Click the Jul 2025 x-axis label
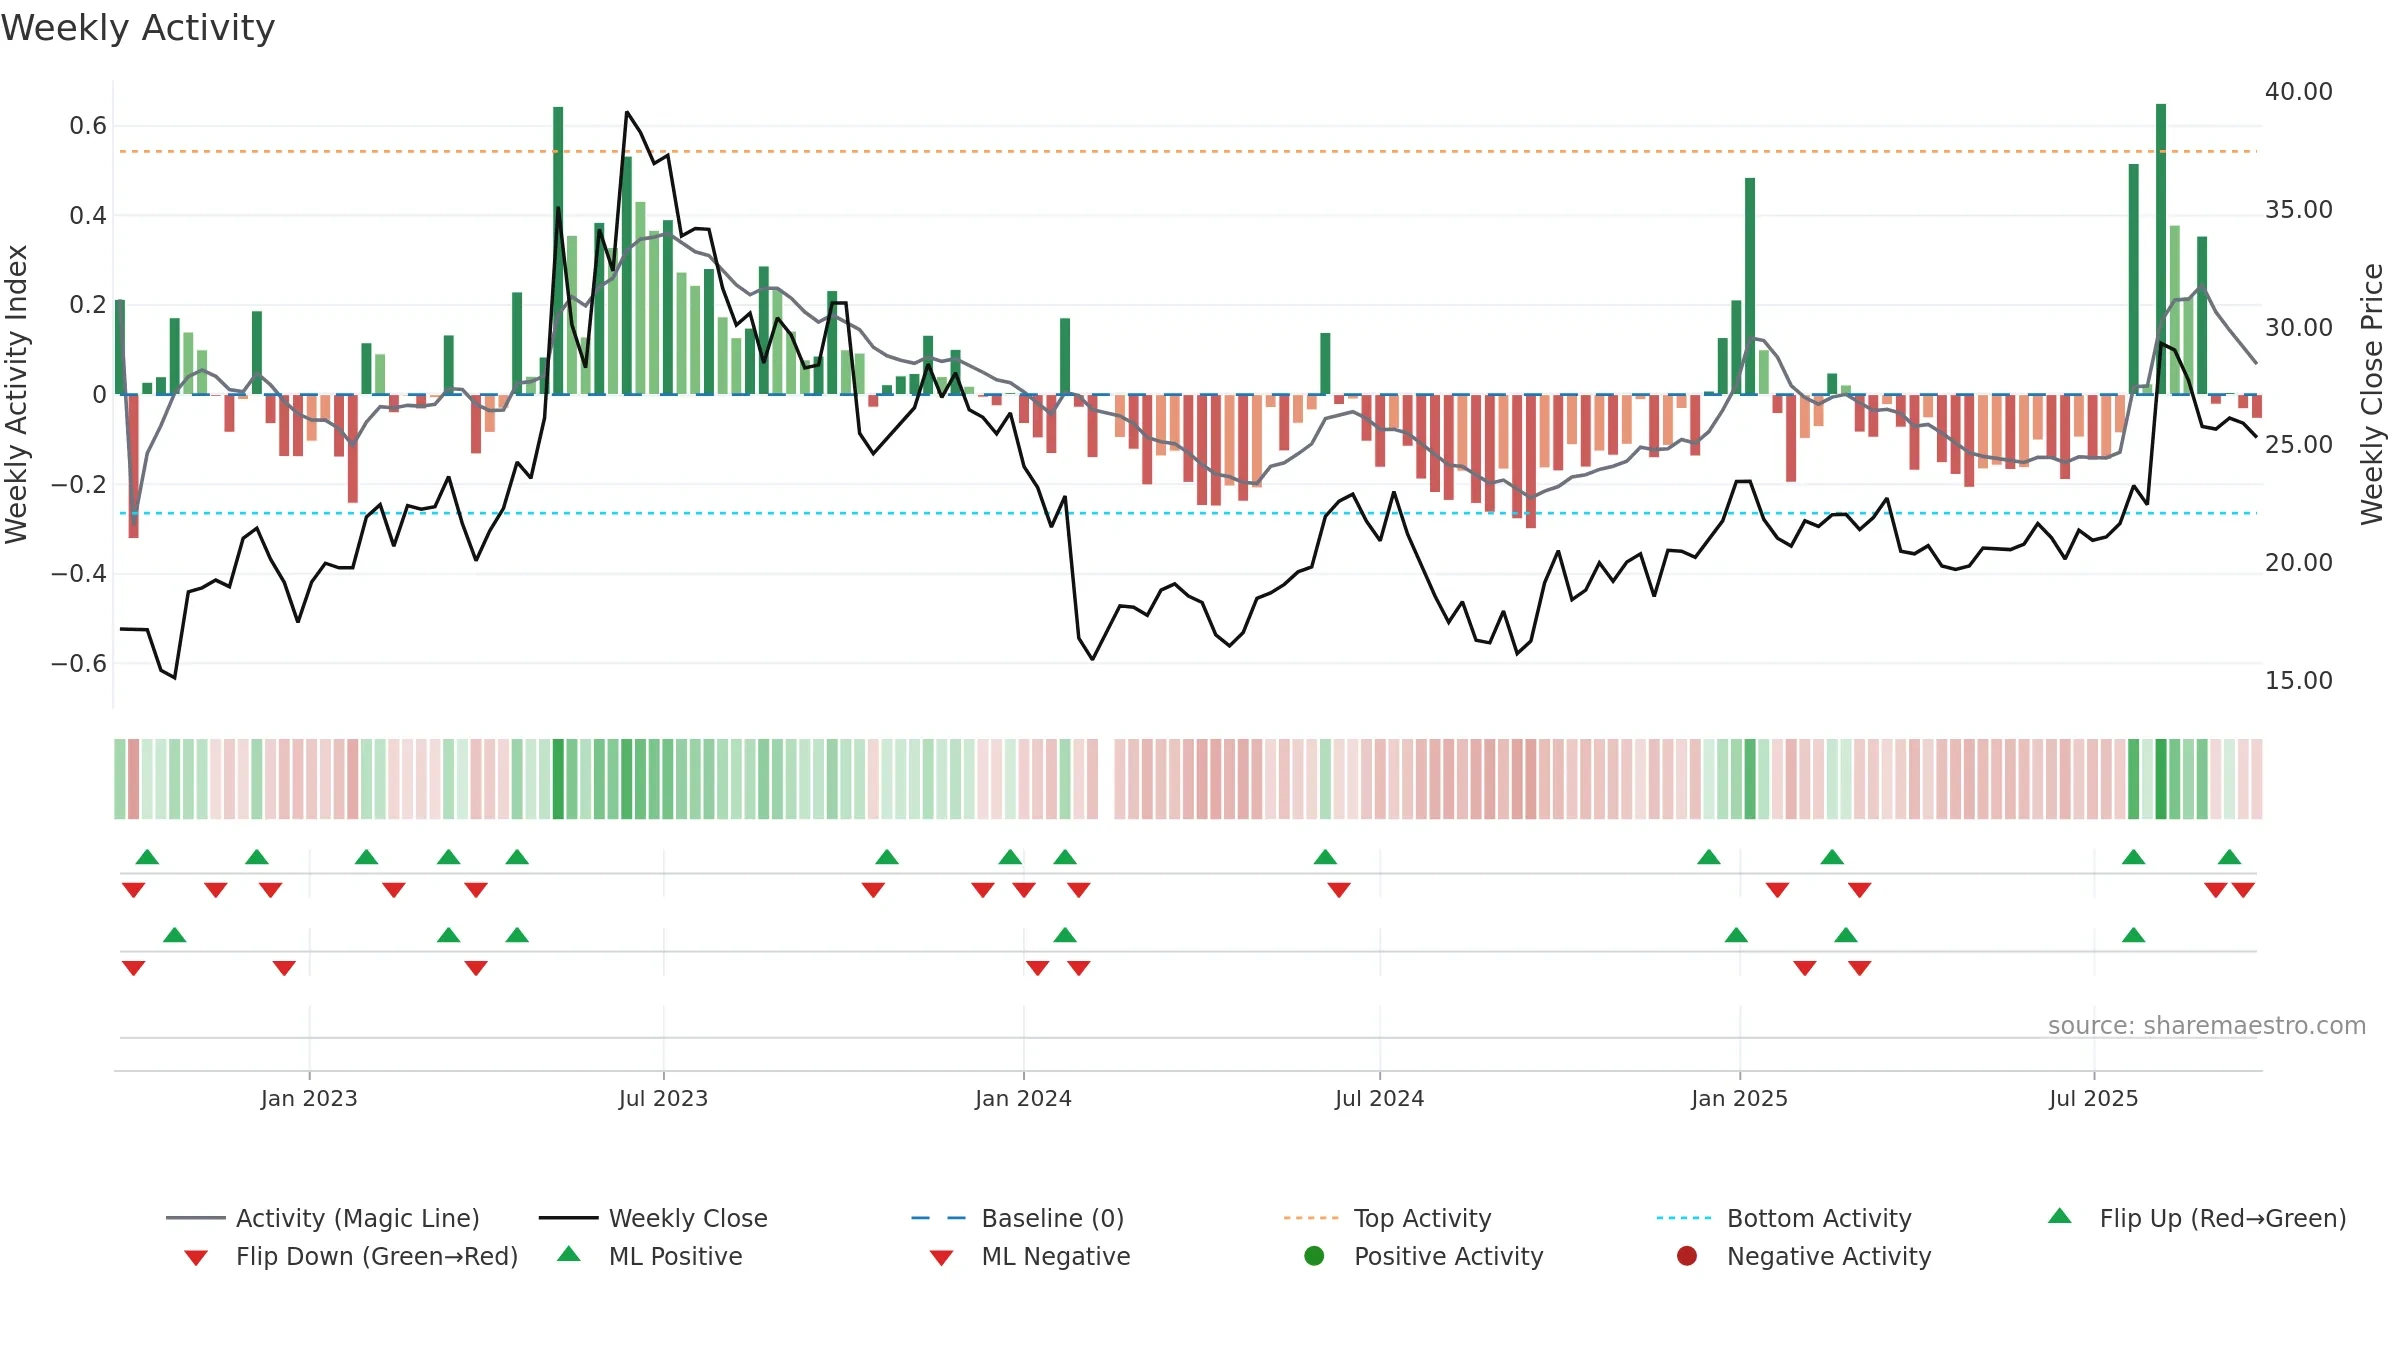The height and width of the screenshot is (1350, 2400). 2093,1098
